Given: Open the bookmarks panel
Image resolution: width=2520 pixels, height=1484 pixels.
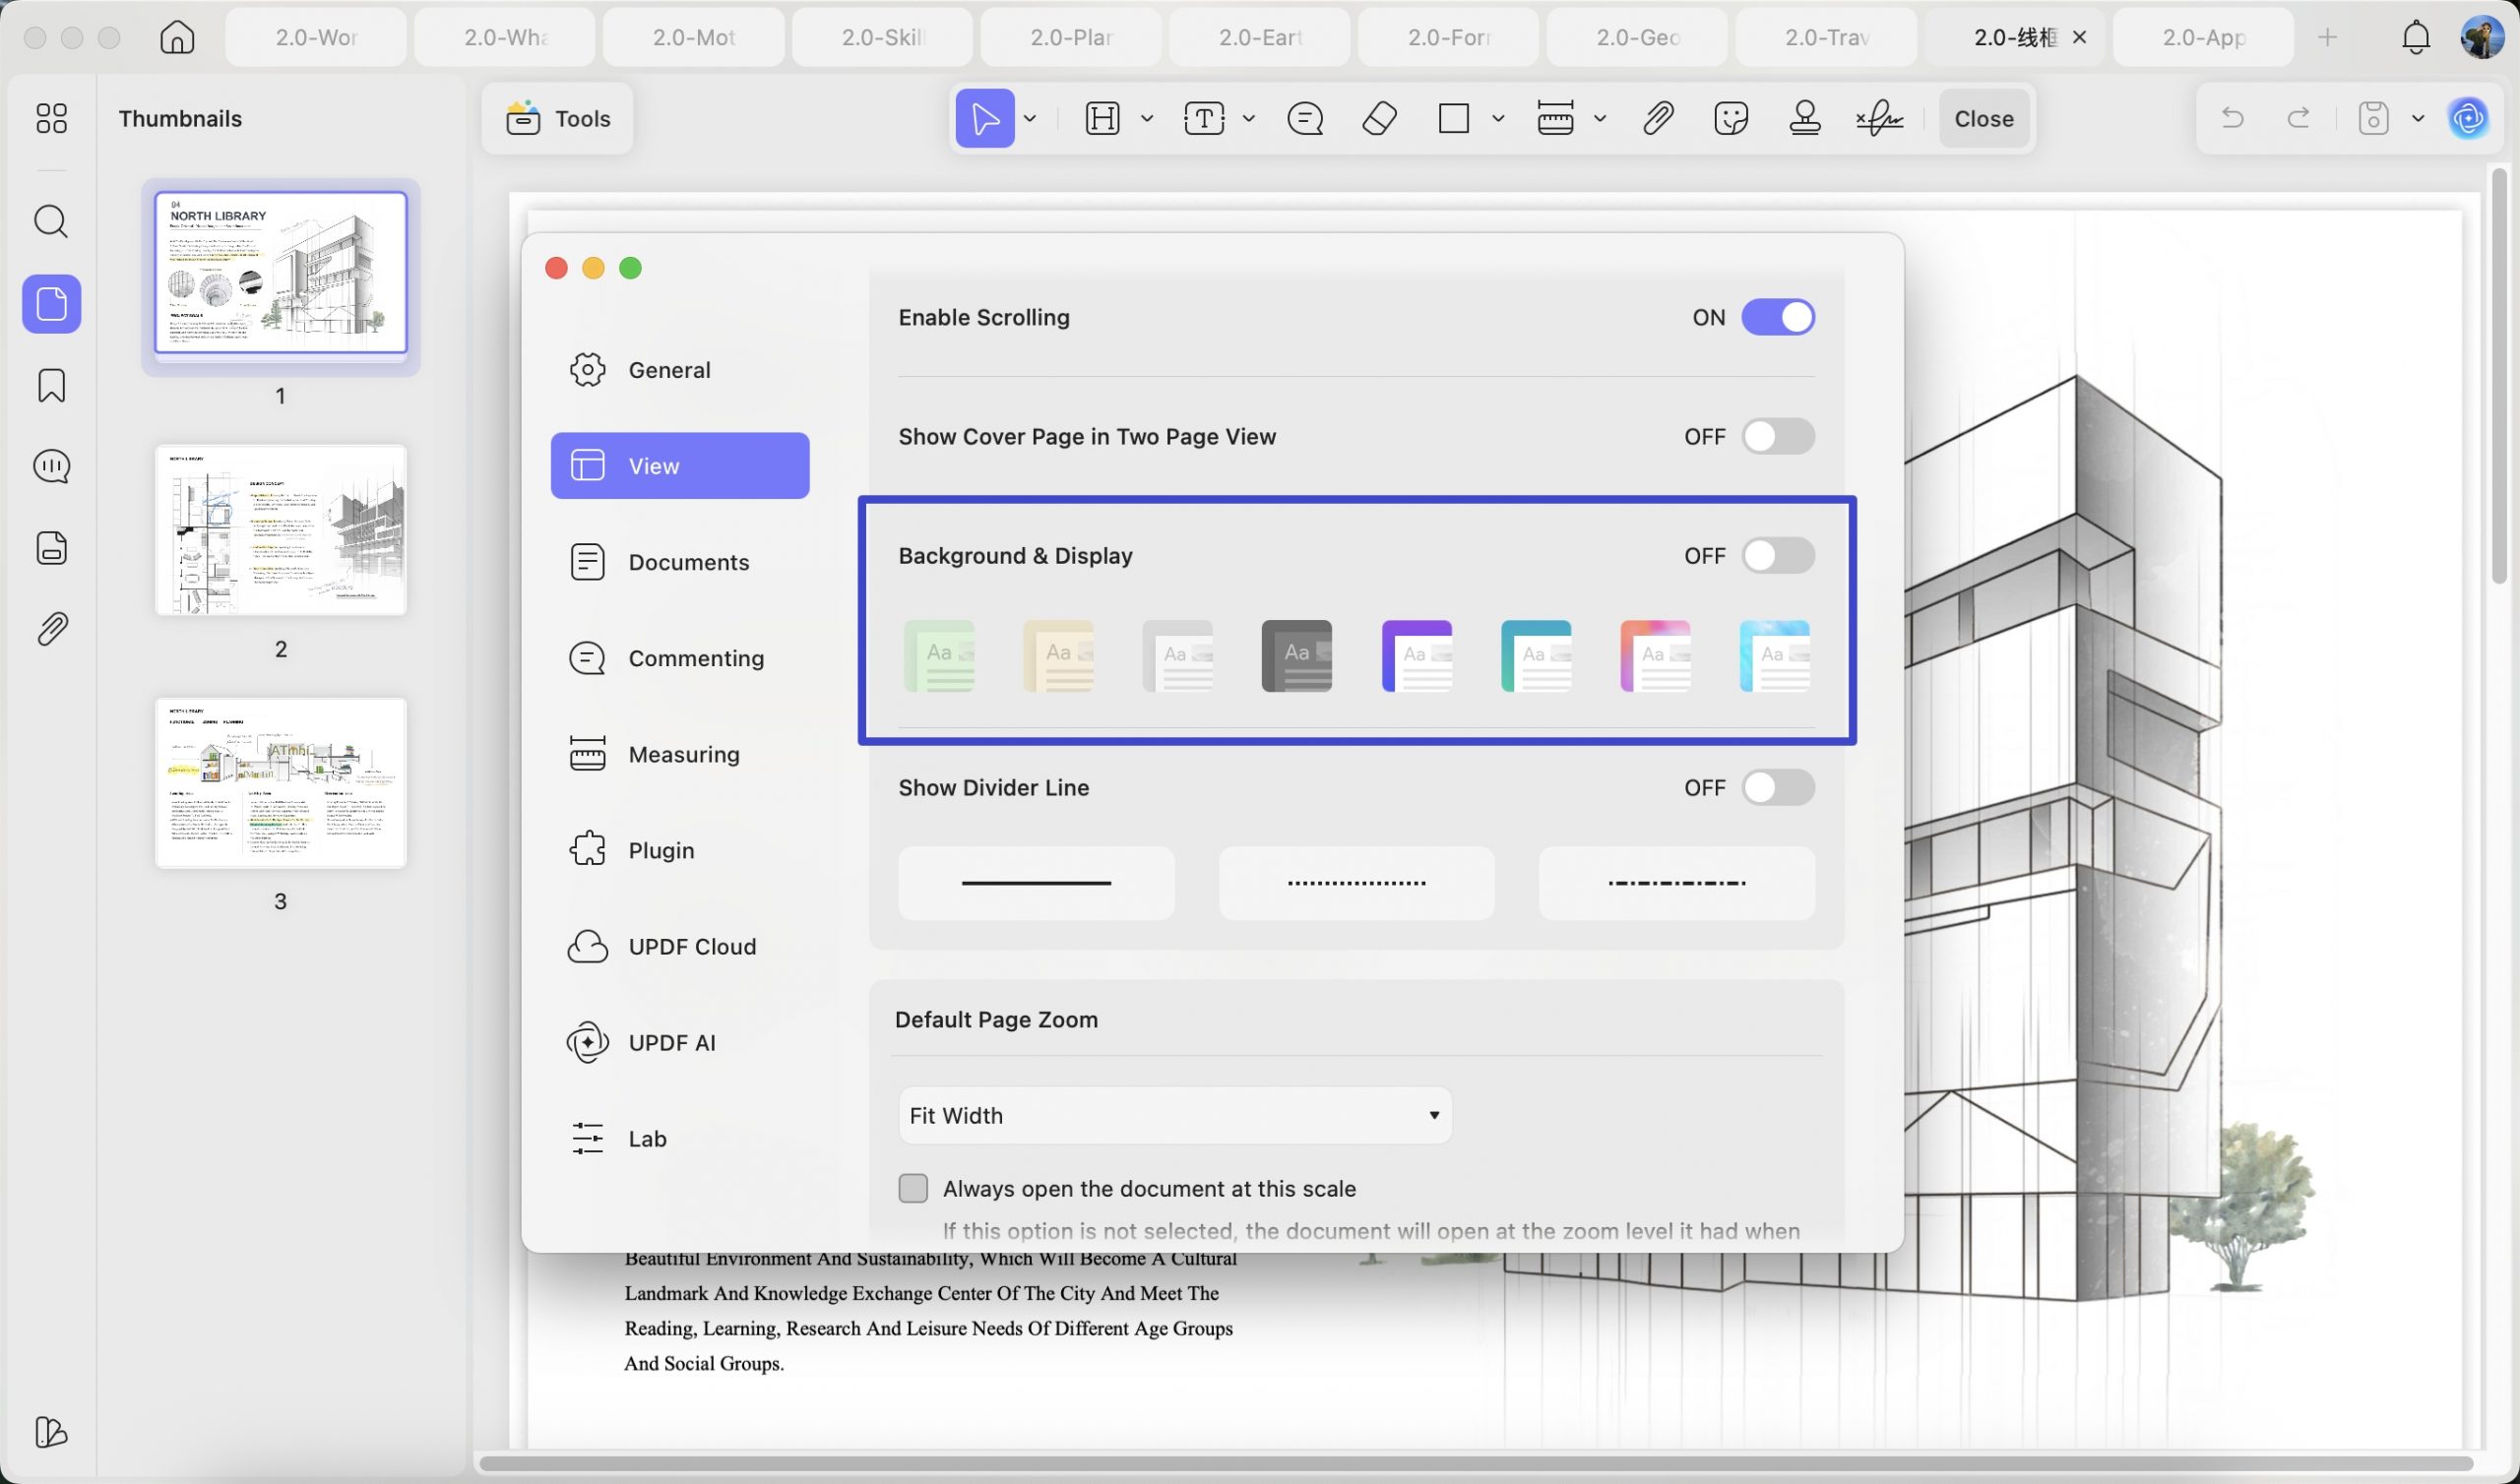Looking at the screenshot, I should (51, 385).
